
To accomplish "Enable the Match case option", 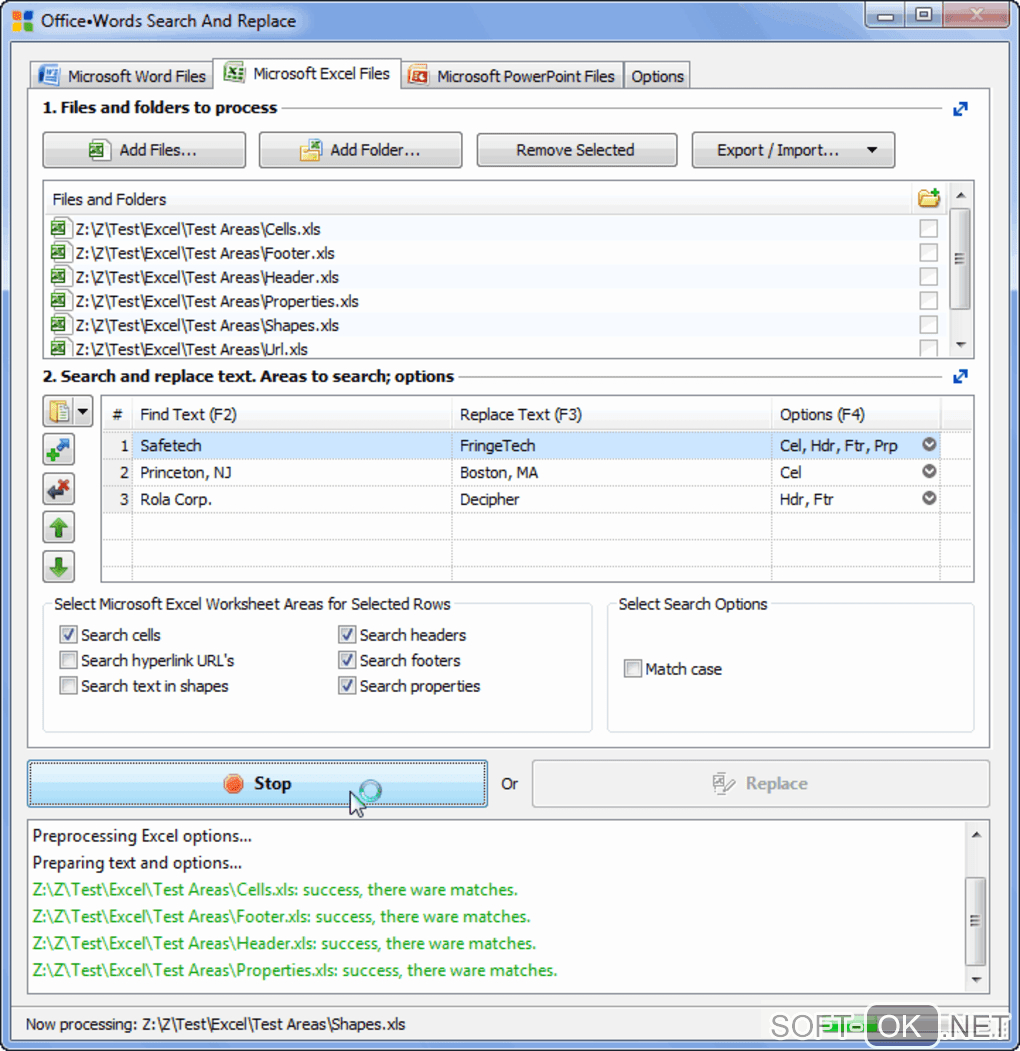I will [x=632, y=668].
